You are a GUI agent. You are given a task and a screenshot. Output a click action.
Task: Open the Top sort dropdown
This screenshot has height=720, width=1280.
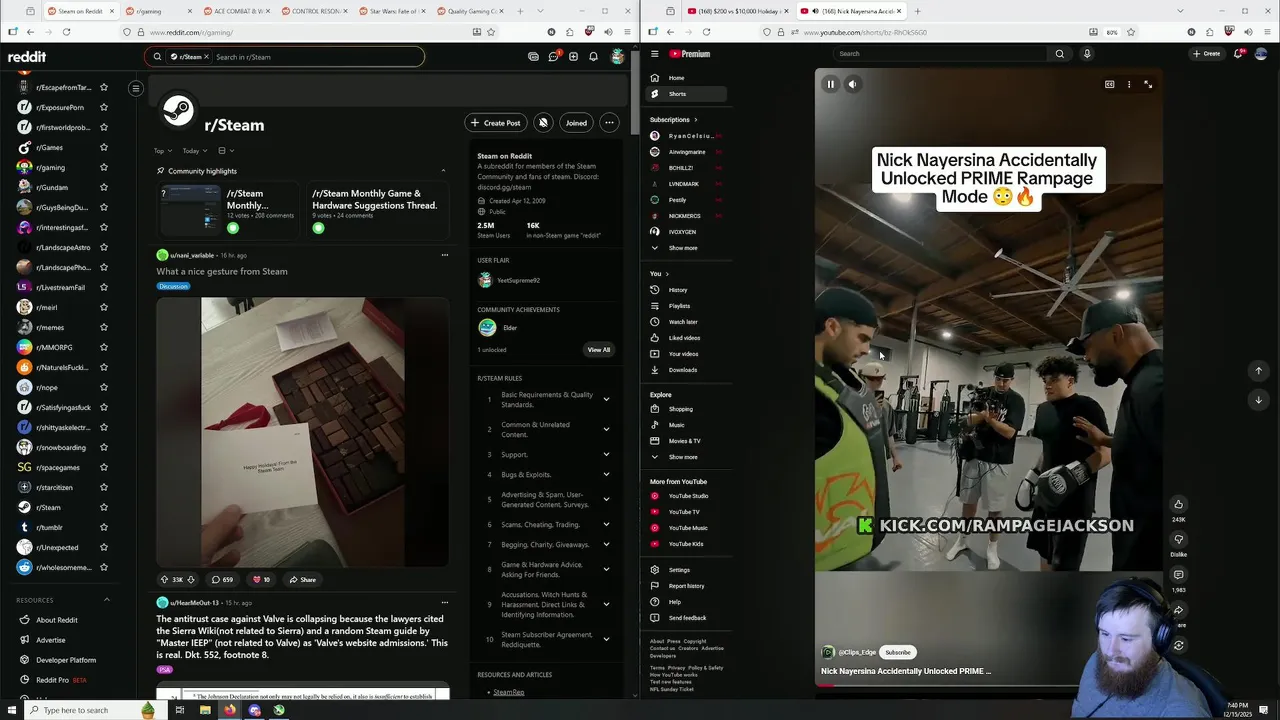[x=163, y=151]
